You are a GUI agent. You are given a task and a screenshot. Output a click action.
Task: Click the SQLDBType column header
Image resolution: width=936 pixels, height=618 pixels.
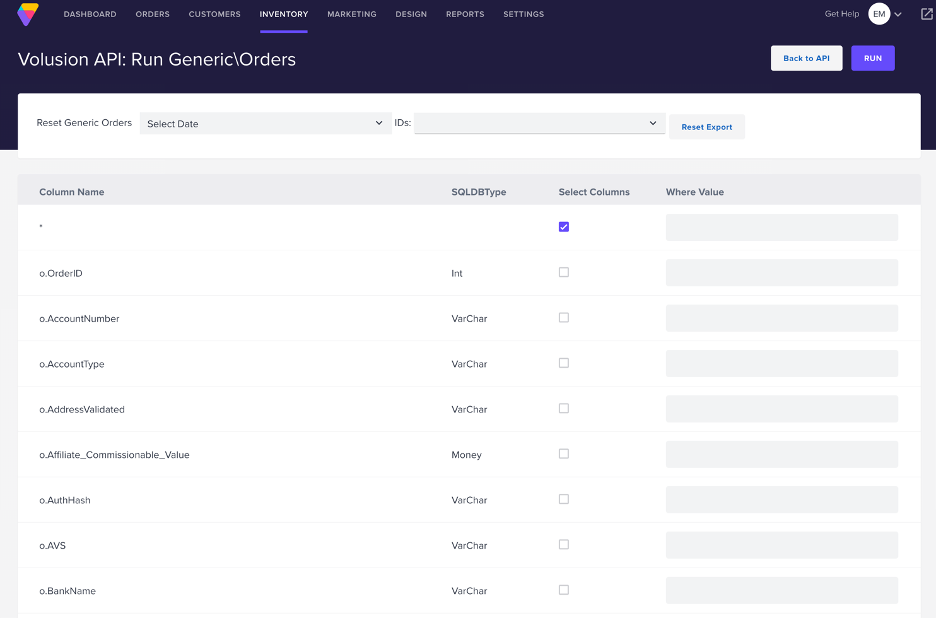[479, 192]
